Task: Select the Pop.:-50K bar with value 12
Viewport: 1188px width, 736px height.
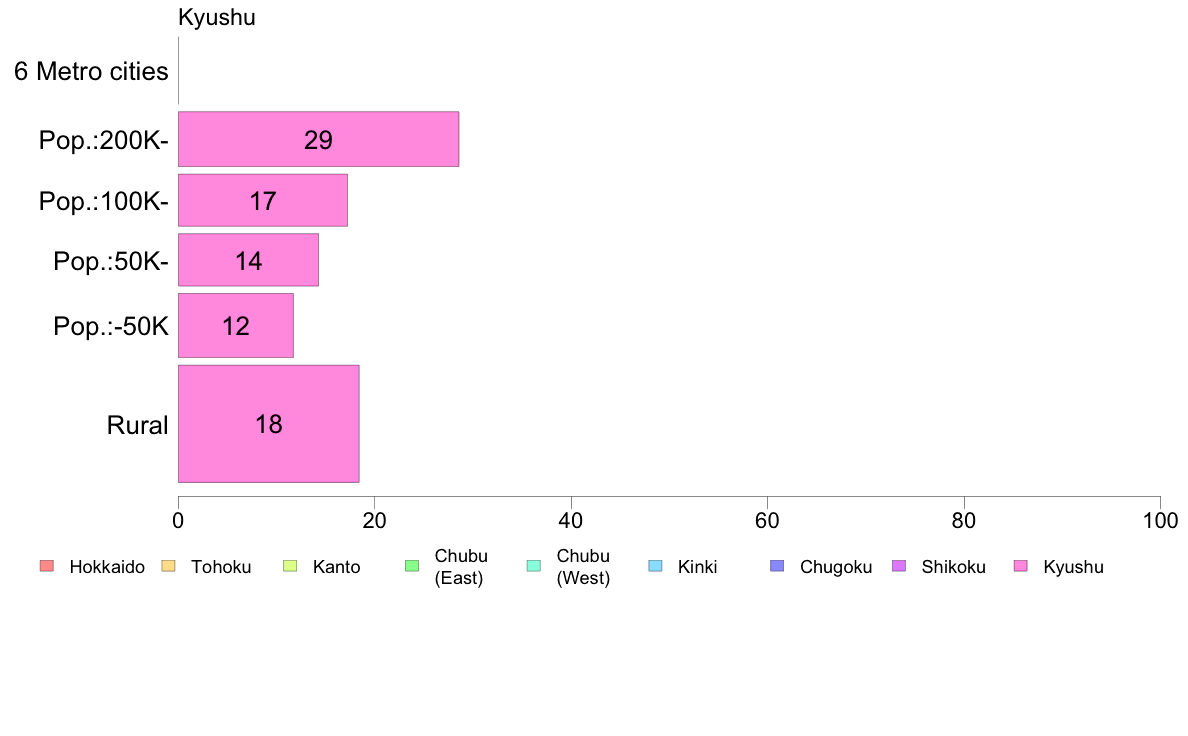Action: [x=236, y=326]
